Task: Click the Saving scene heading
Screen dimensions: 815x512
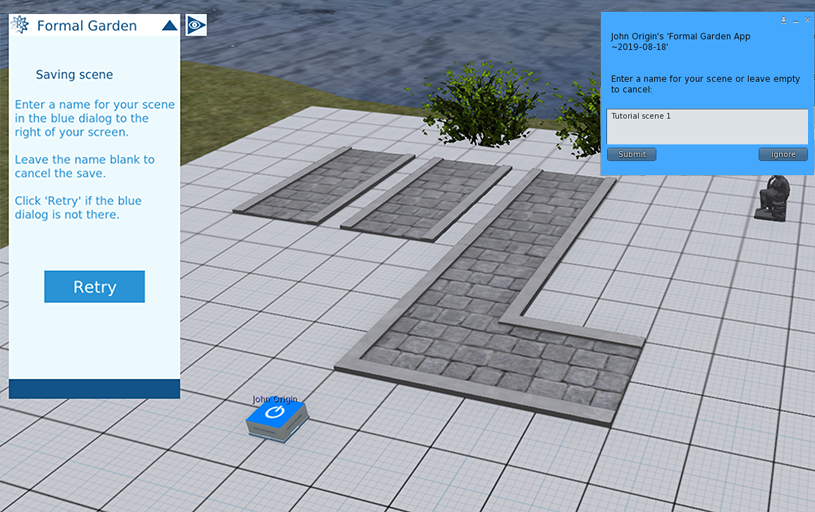Action: [74, 75]
